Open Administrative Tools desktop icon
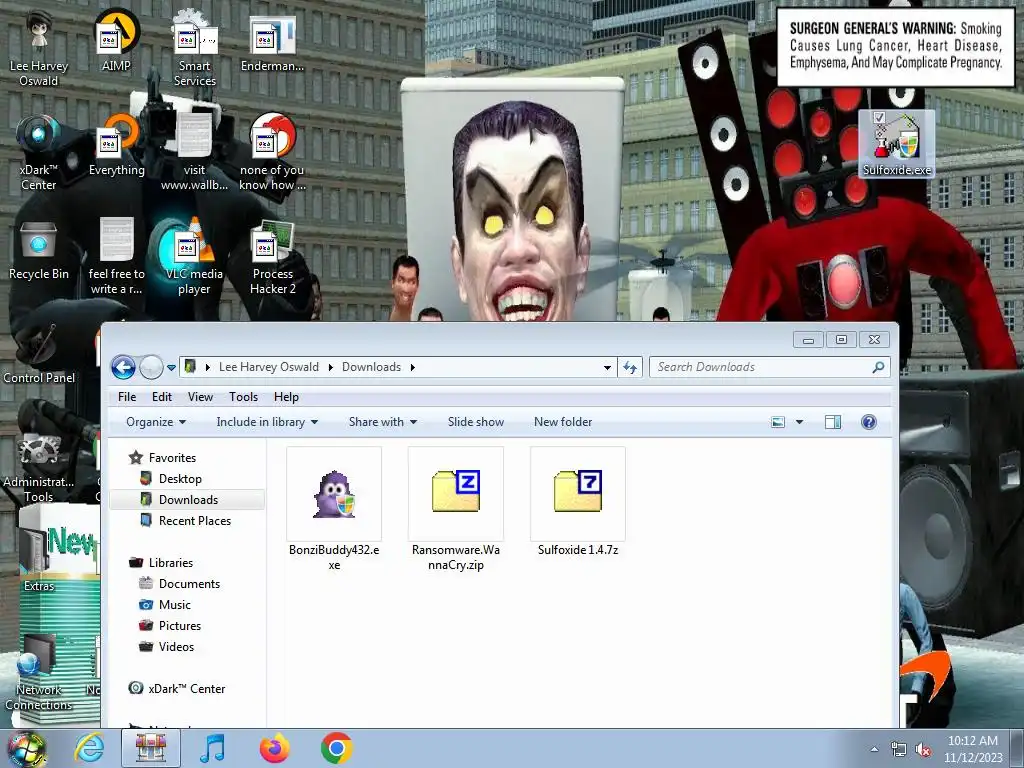This screenshot has height=768, width=1024. click(39, 467)
